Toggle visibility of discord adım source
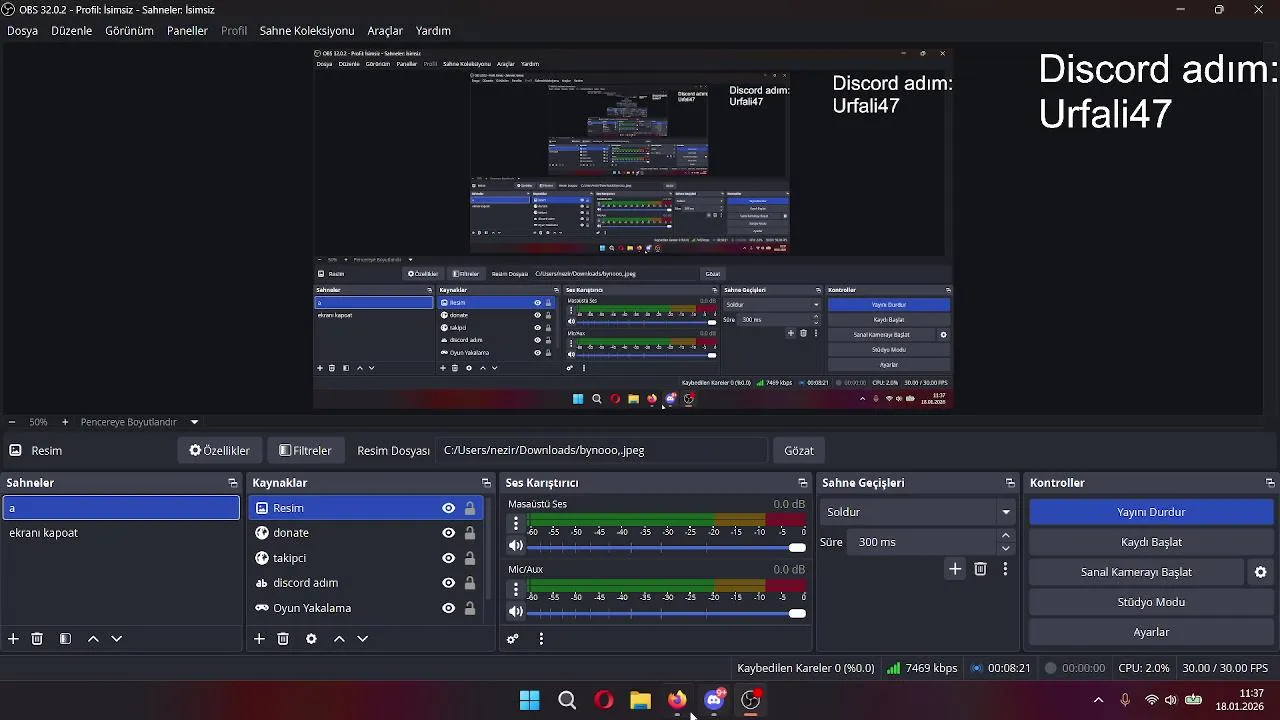 tap(448, 583)
